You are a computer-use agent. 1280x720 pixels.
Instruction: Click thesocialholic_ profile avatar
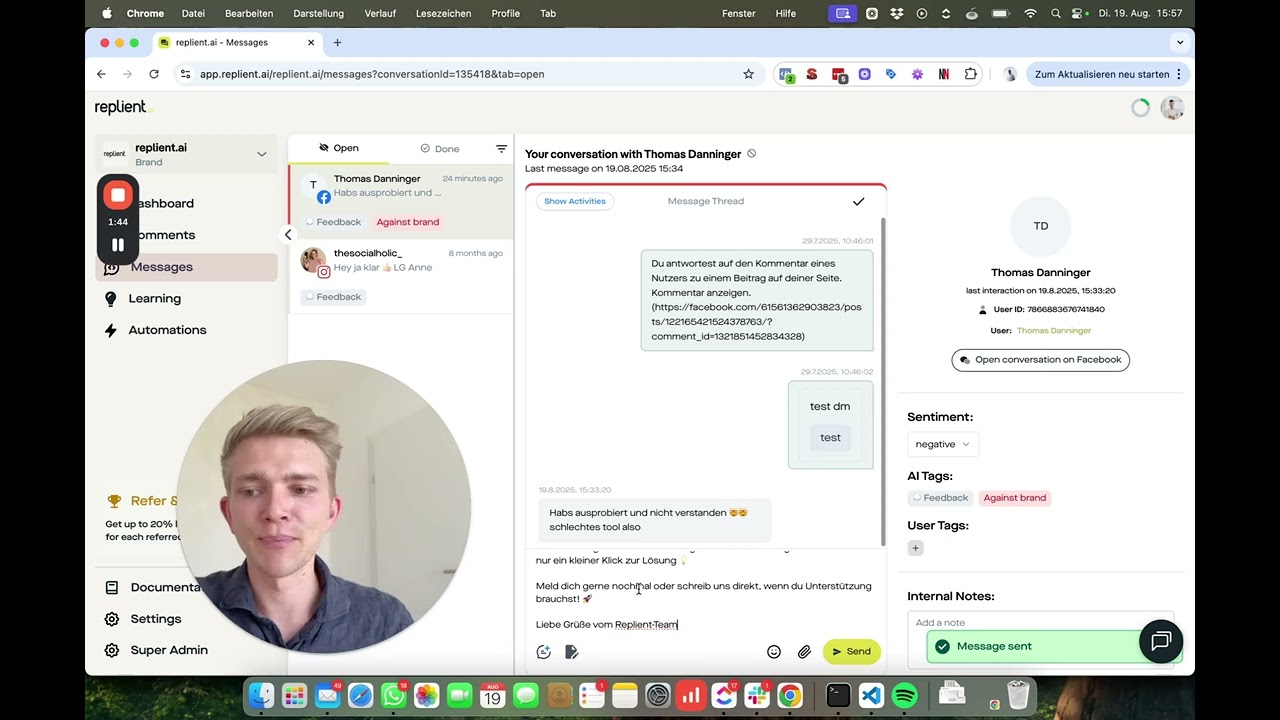(313, 259)
